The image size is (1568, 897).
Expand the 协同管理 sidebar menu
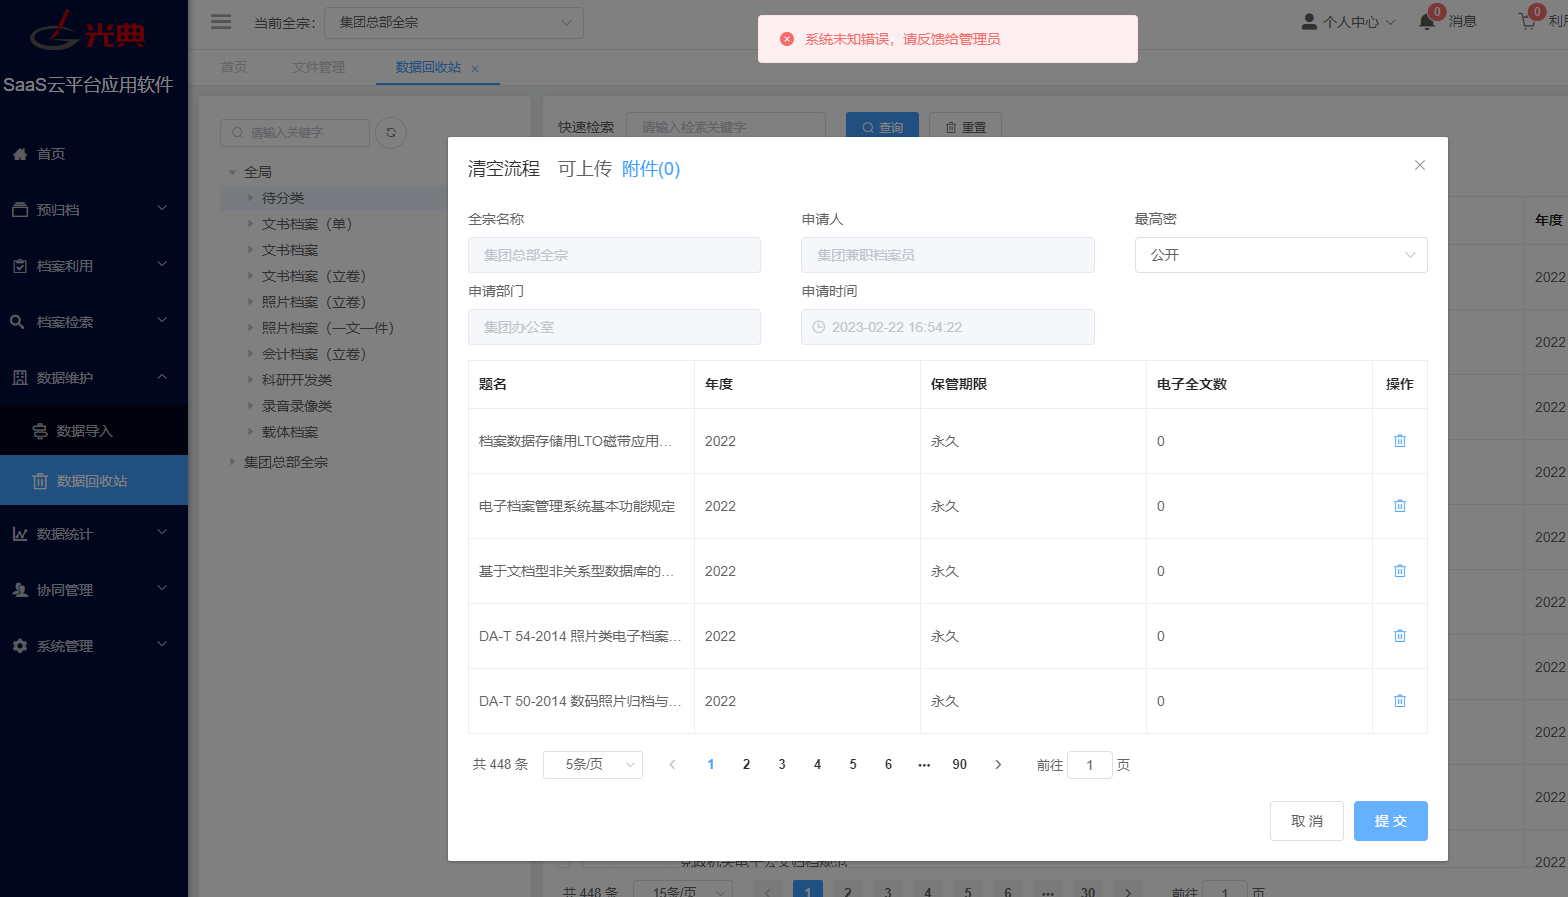[x=94, y=590]
